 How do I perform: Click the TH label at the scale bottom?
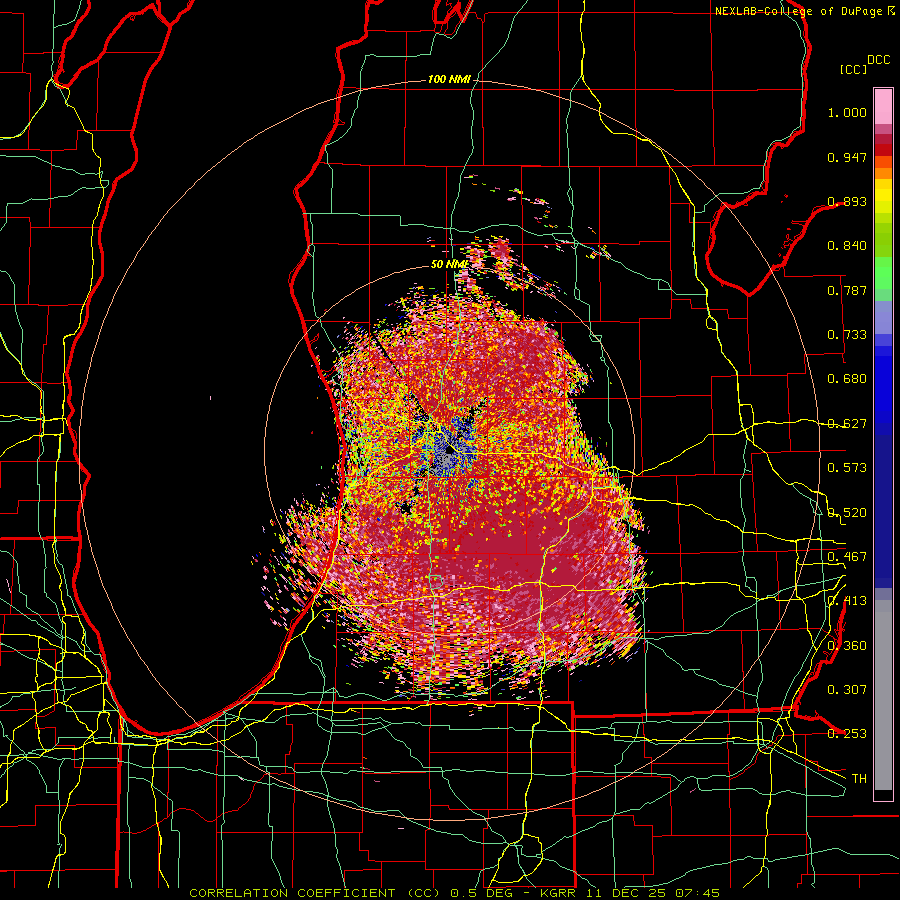coord(859,779)
